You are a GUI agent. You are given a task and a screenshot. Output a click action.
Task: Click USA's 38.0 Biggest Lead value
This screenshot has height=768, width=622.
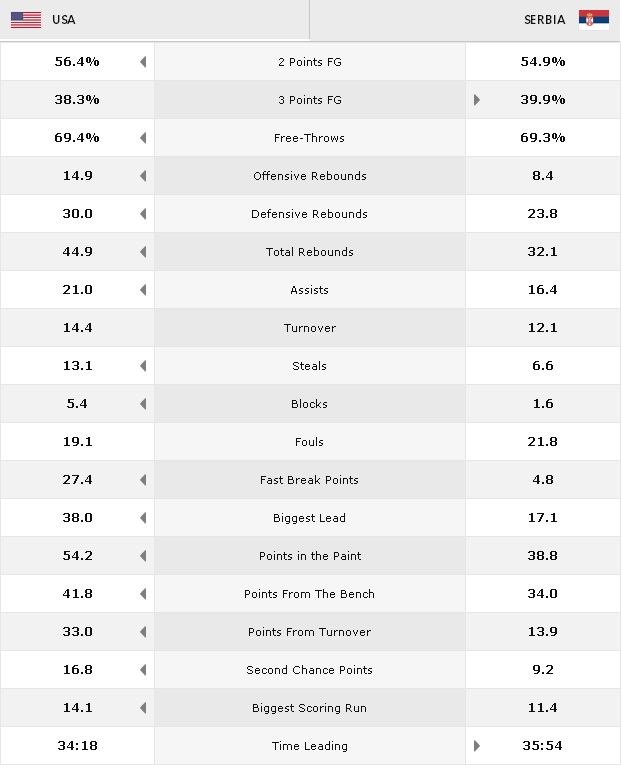point(77,518)
